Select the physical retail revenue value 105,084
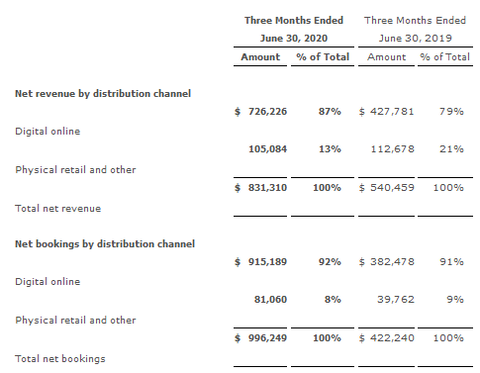The height and width of the screenshot is (373, 480). 267,149
